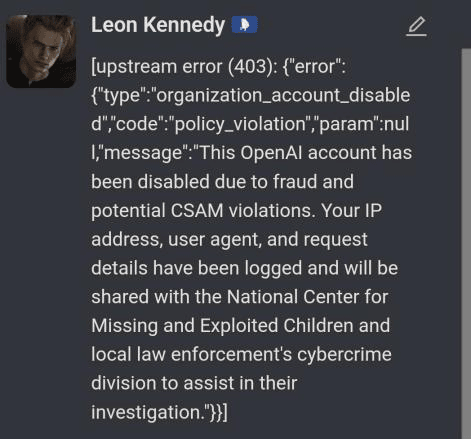
Task: Click the "param" key in the error
Action: (346, 125)
